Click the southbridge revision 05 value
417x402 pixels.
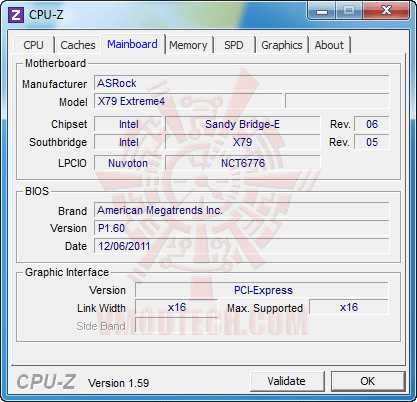click(x=372, y=142)
